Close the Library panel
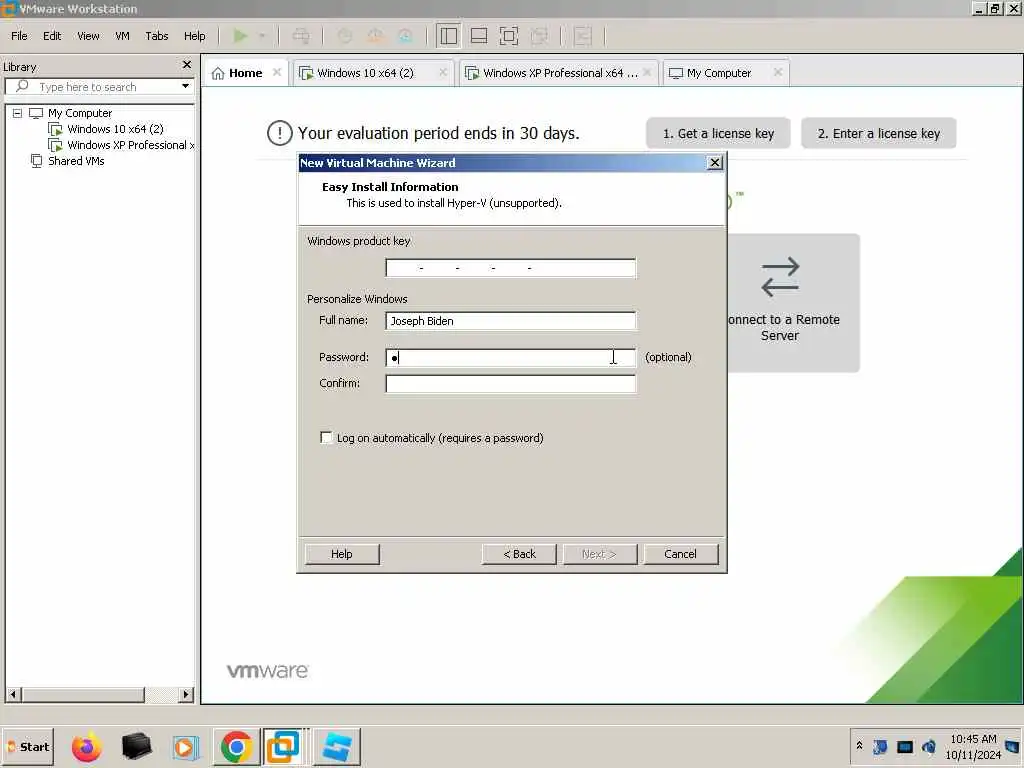Image resolution: width=1024 pixels, height=768 pixels. click(187, 65)
